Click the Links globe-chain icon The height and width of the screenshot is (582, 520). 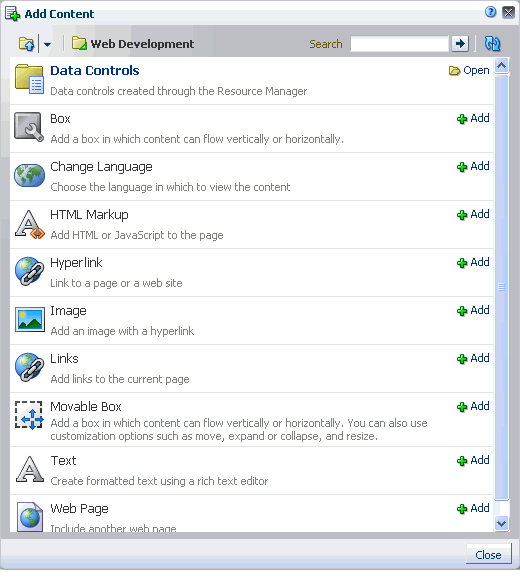coord(29,367)
